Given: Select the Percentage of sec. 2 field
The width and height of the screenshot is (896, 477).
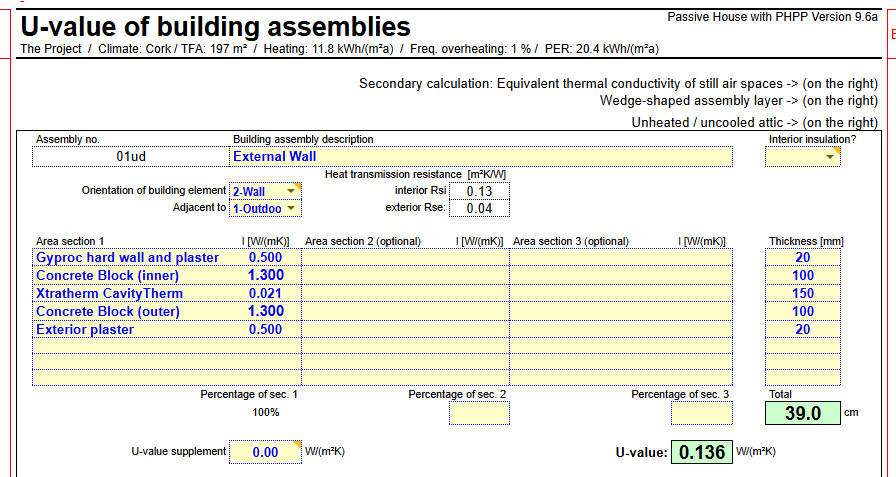Looking at the screenshot, I should 479,413.
